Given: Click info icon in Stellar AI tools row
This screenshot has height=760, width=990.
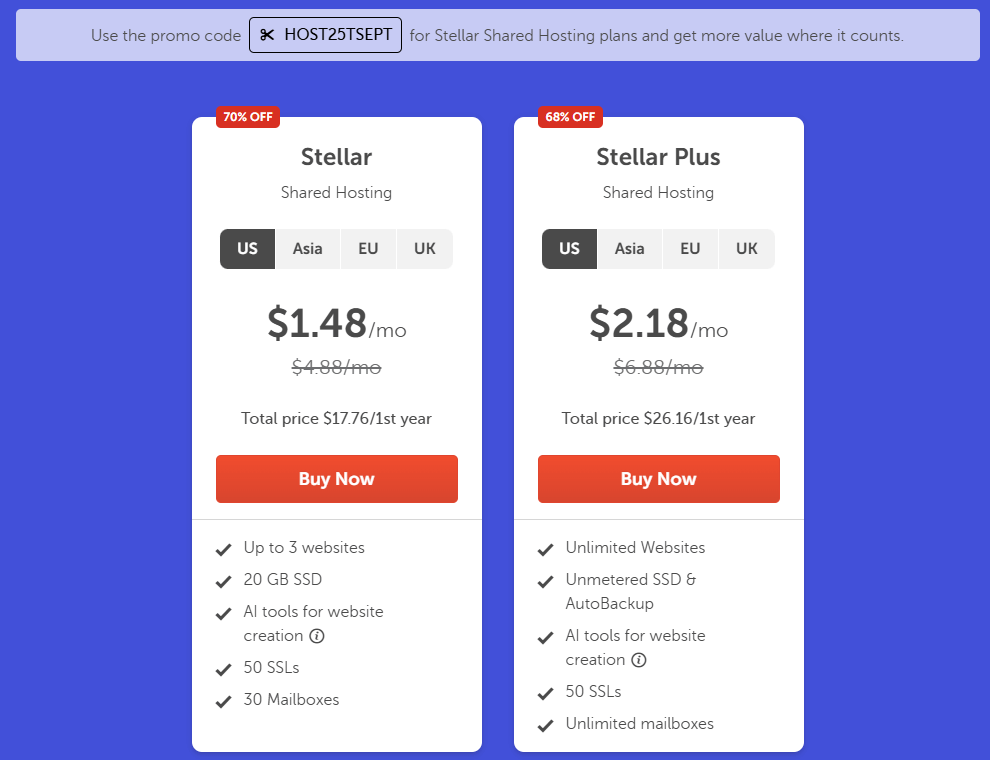Looking at the screenshot, I should [x=317, y=636].
